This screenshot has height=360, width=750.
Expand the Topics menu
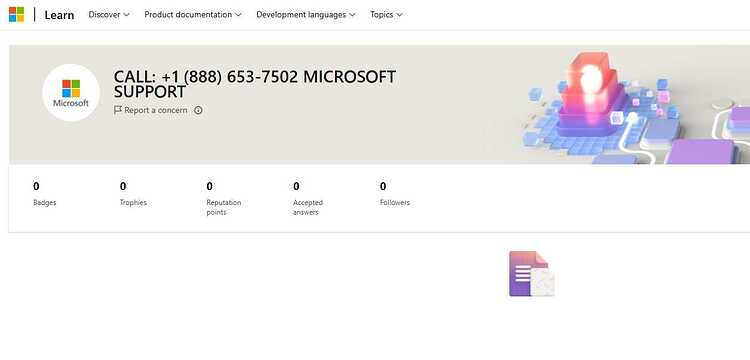[x=386, y=15]
